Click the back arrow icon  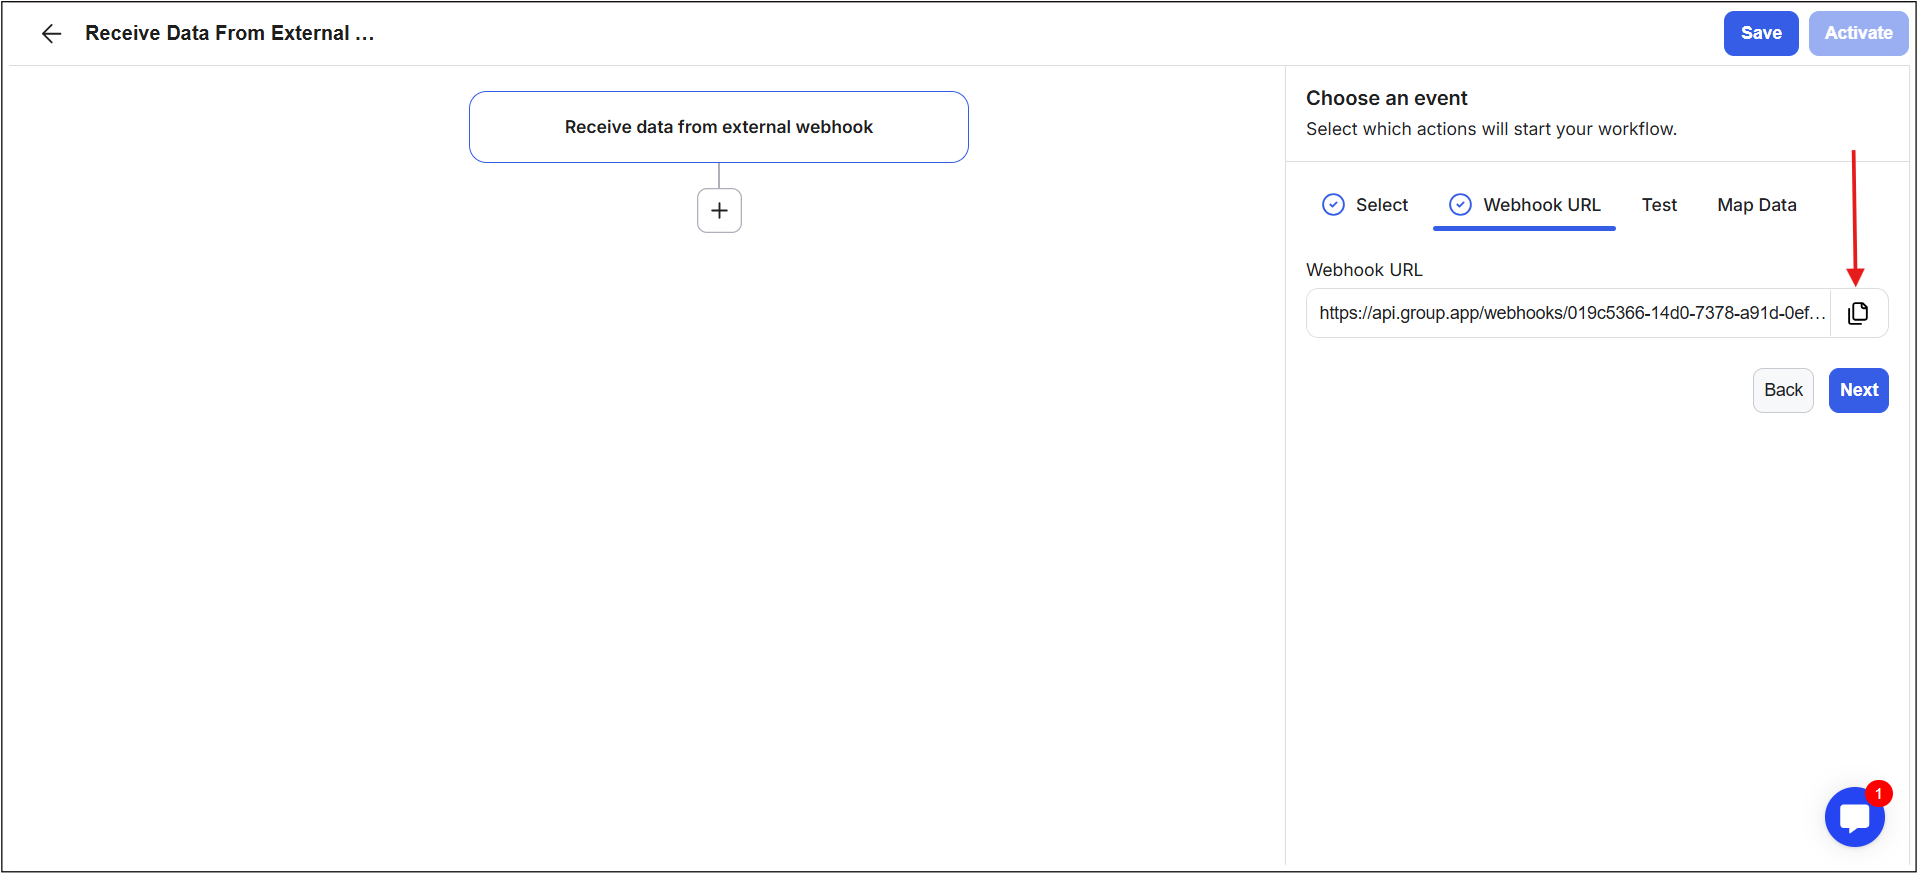[x=51, y=34]
